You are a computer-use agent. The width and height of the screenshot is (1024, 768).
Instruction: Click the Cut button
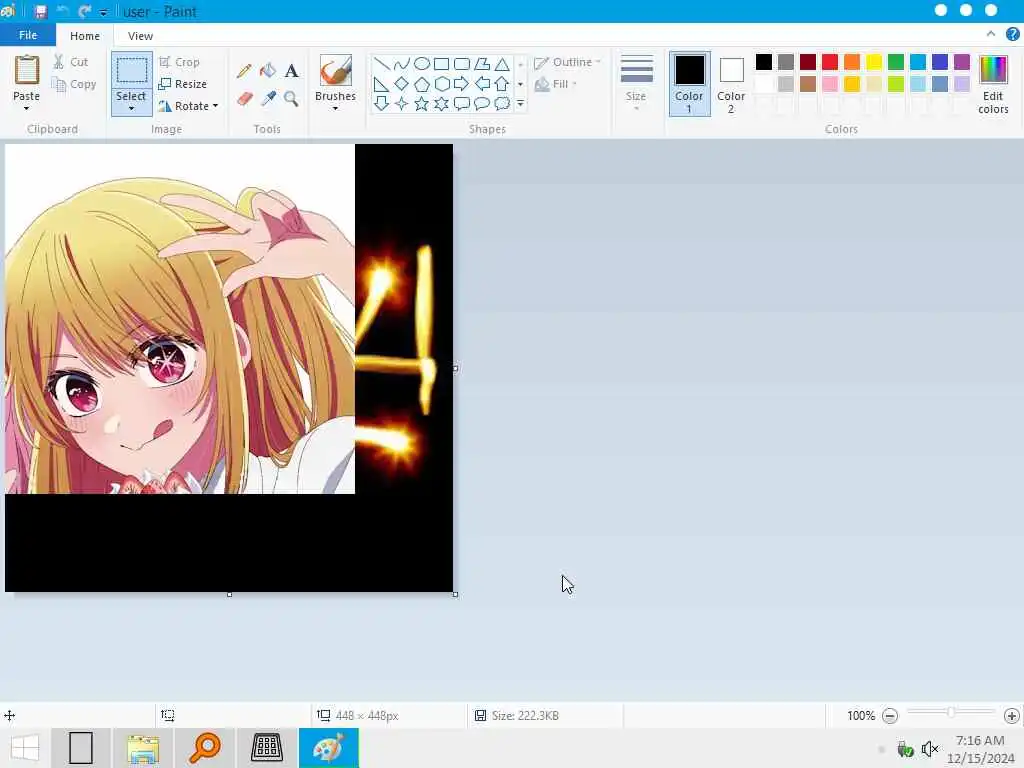click(x=71, y=62)
